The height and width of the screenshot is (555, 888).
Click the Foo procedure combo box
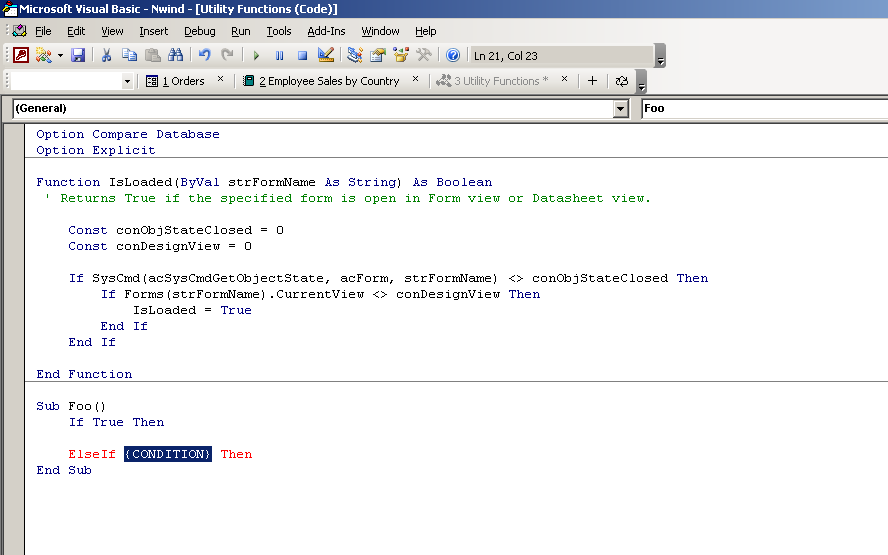[765, 108]
